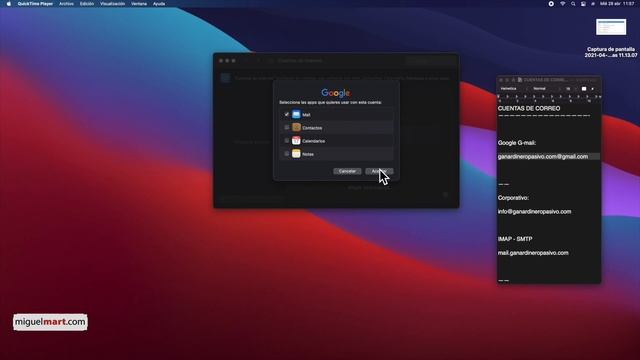The image size is (640, 360).
Task: Open the Helvetica font dropdown in TextEdit
Action: [512, 89]
